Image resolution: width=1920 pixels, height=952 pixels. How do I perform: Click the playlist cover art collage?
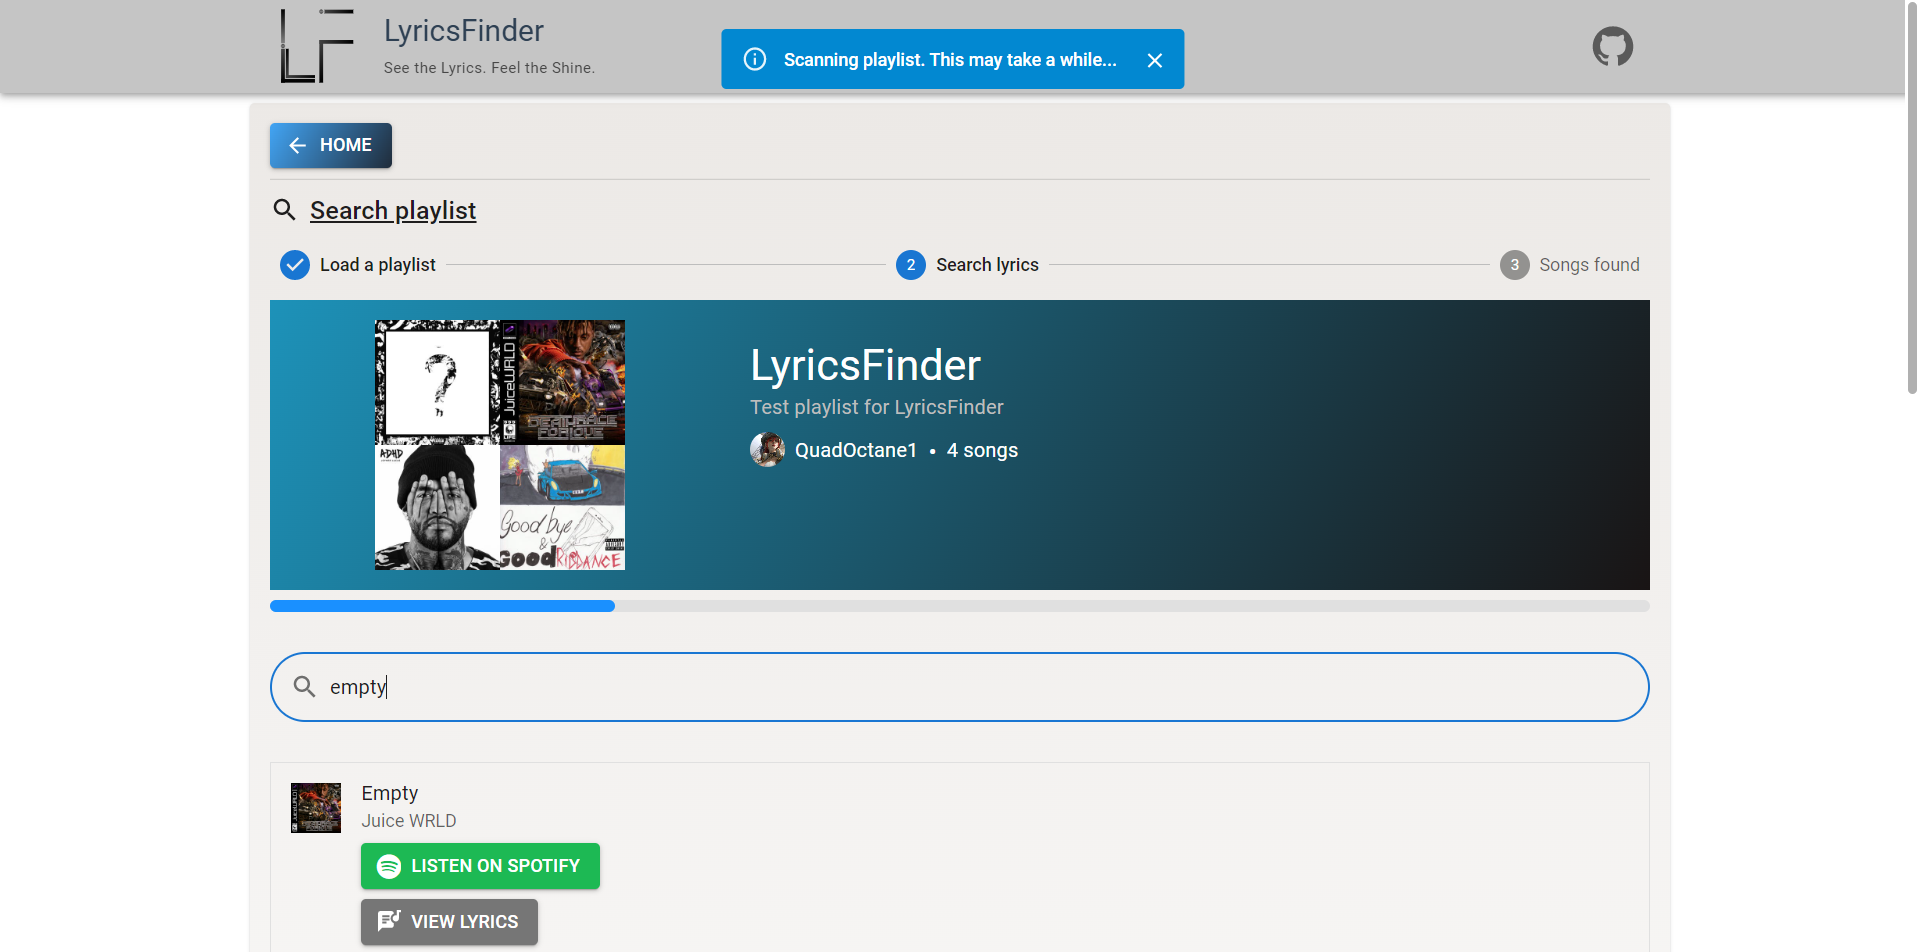click(x=500, y=445)
